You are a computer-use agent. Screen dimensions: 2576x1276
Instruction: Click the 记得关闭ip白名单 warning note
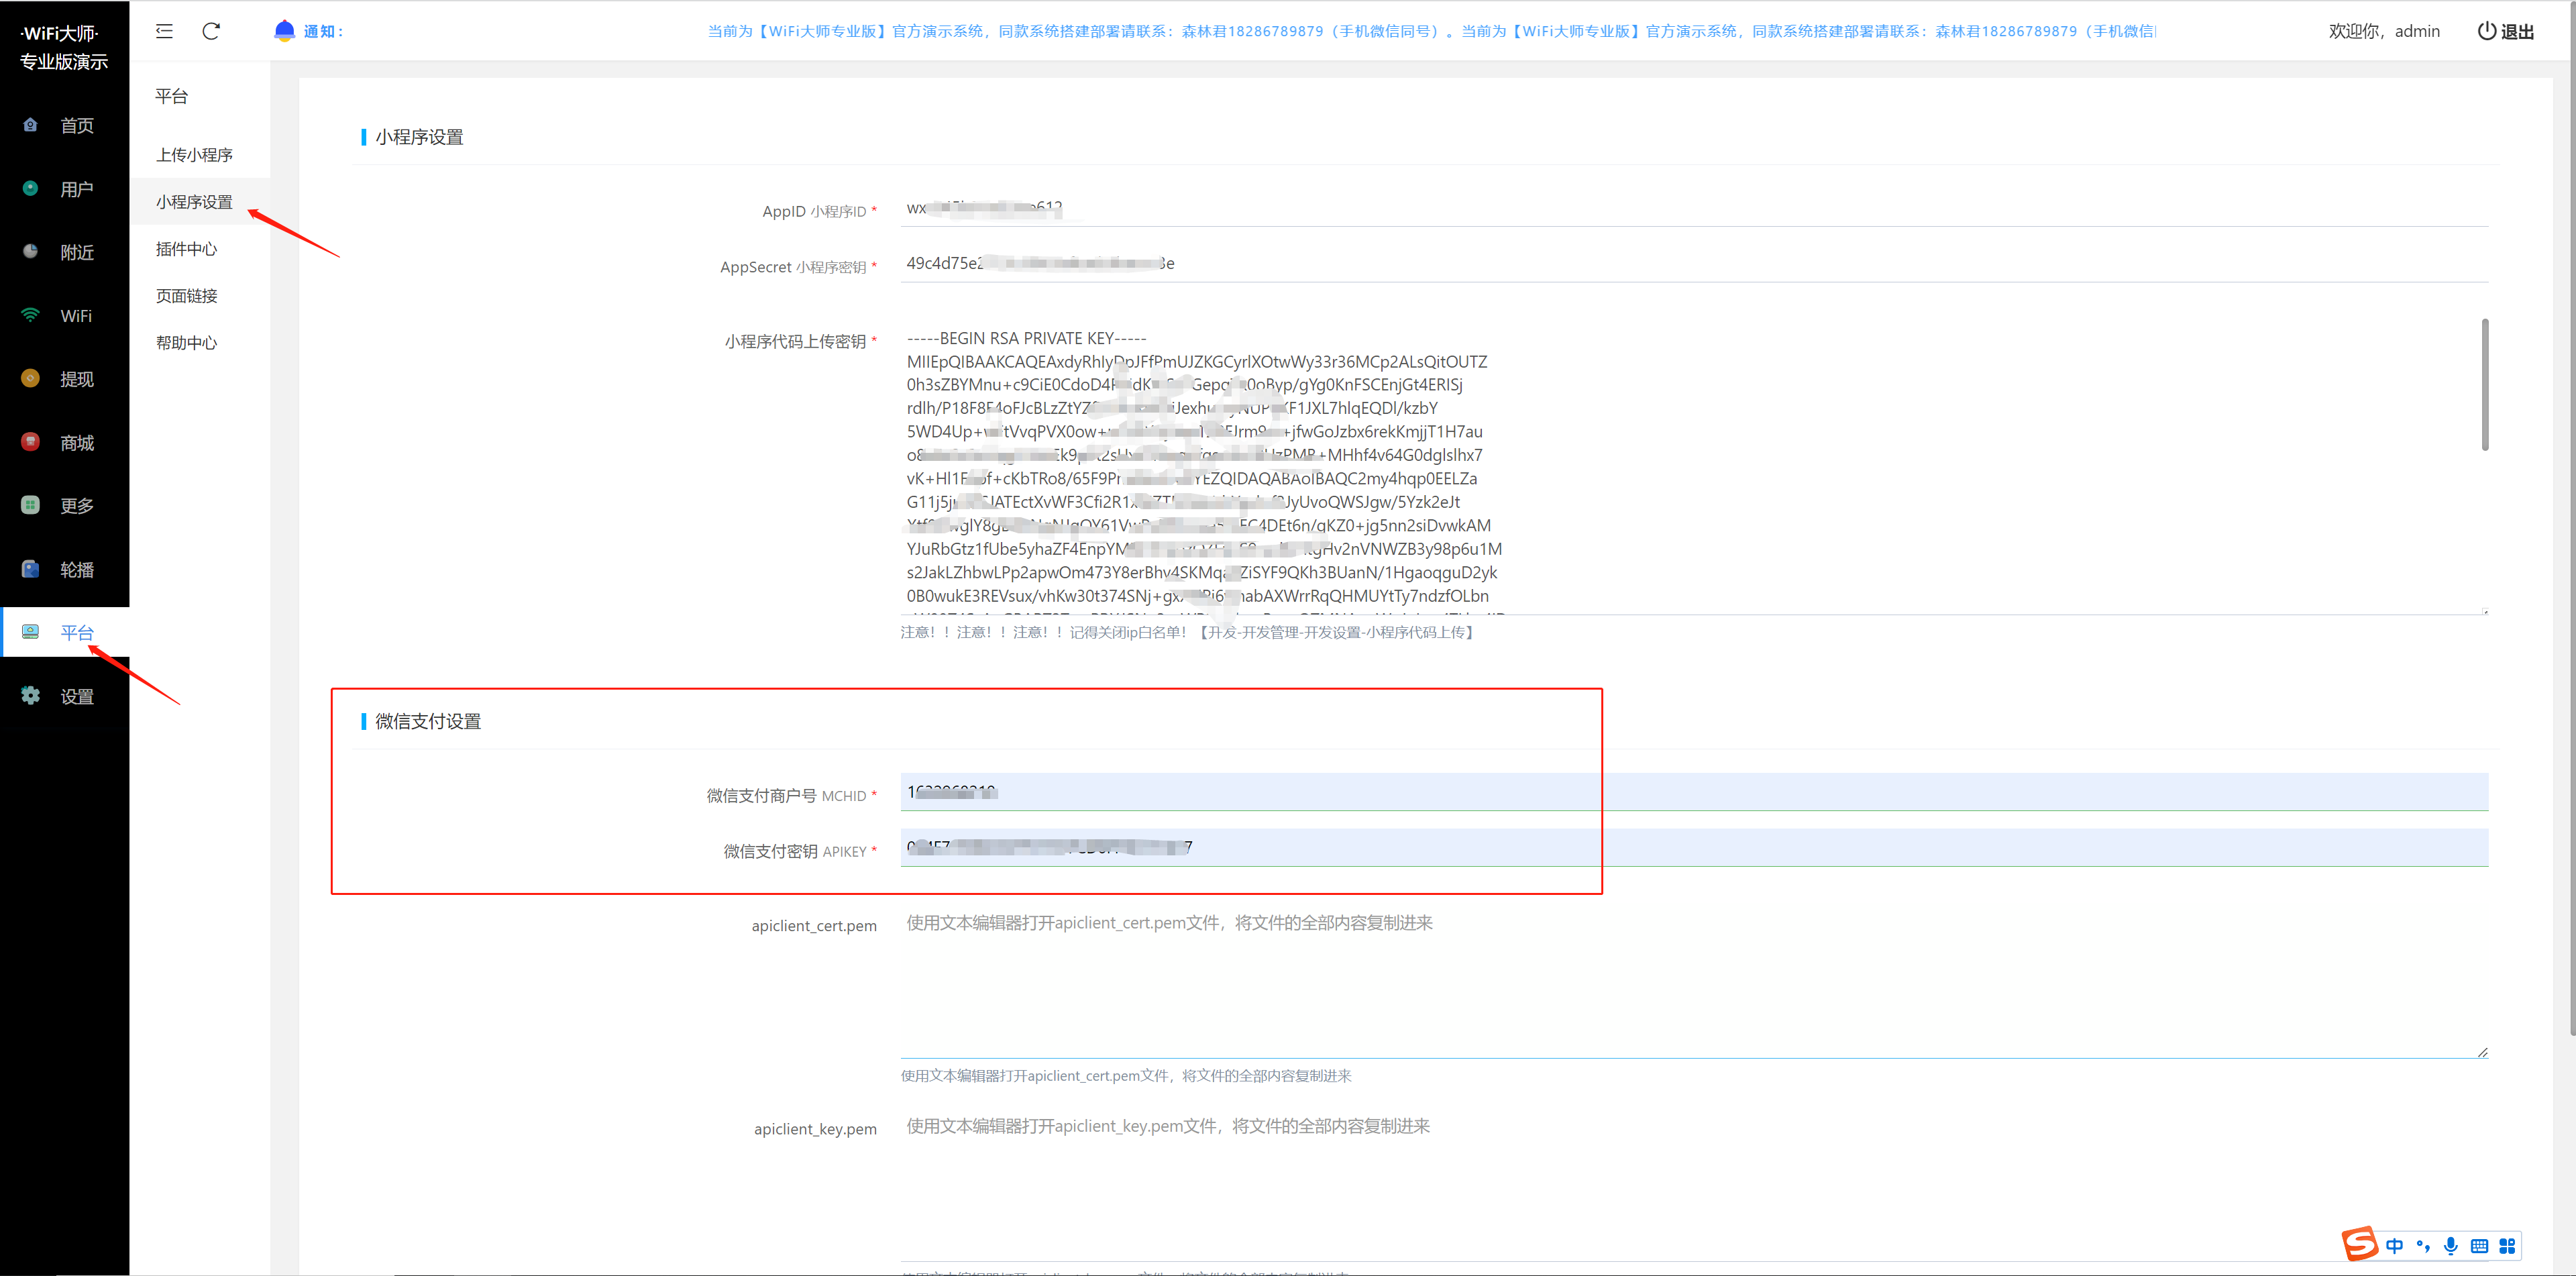(1187, 632)
